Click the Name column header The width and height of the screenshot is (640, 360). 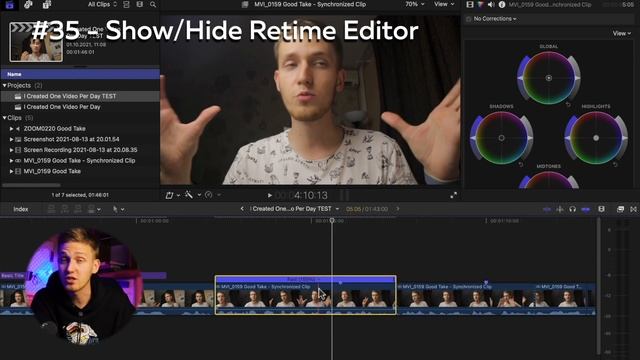pos(80,74)
